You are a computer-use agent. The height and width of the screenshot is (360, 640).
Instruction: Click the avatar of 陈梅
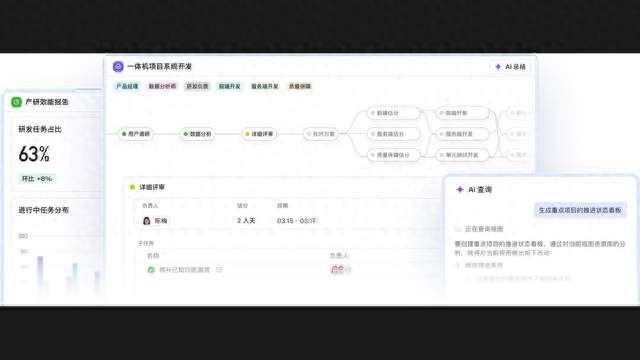[147, 221]
